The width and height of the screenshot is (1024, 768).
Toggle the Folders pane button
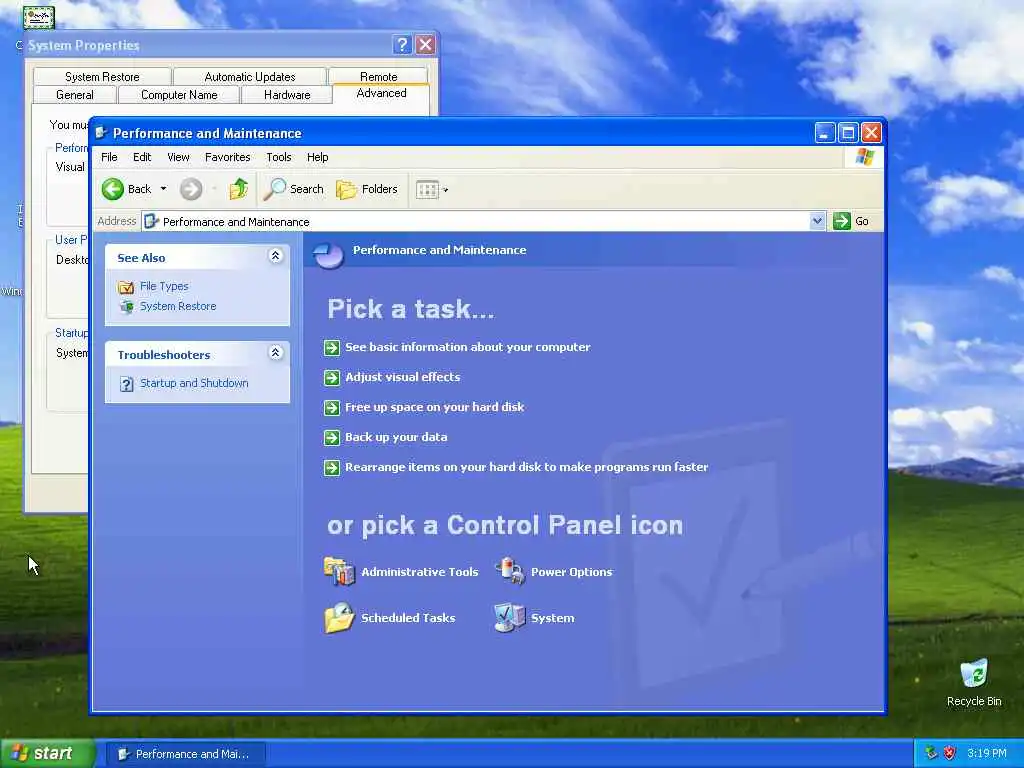pyautogui.click(x=367, y=189)
